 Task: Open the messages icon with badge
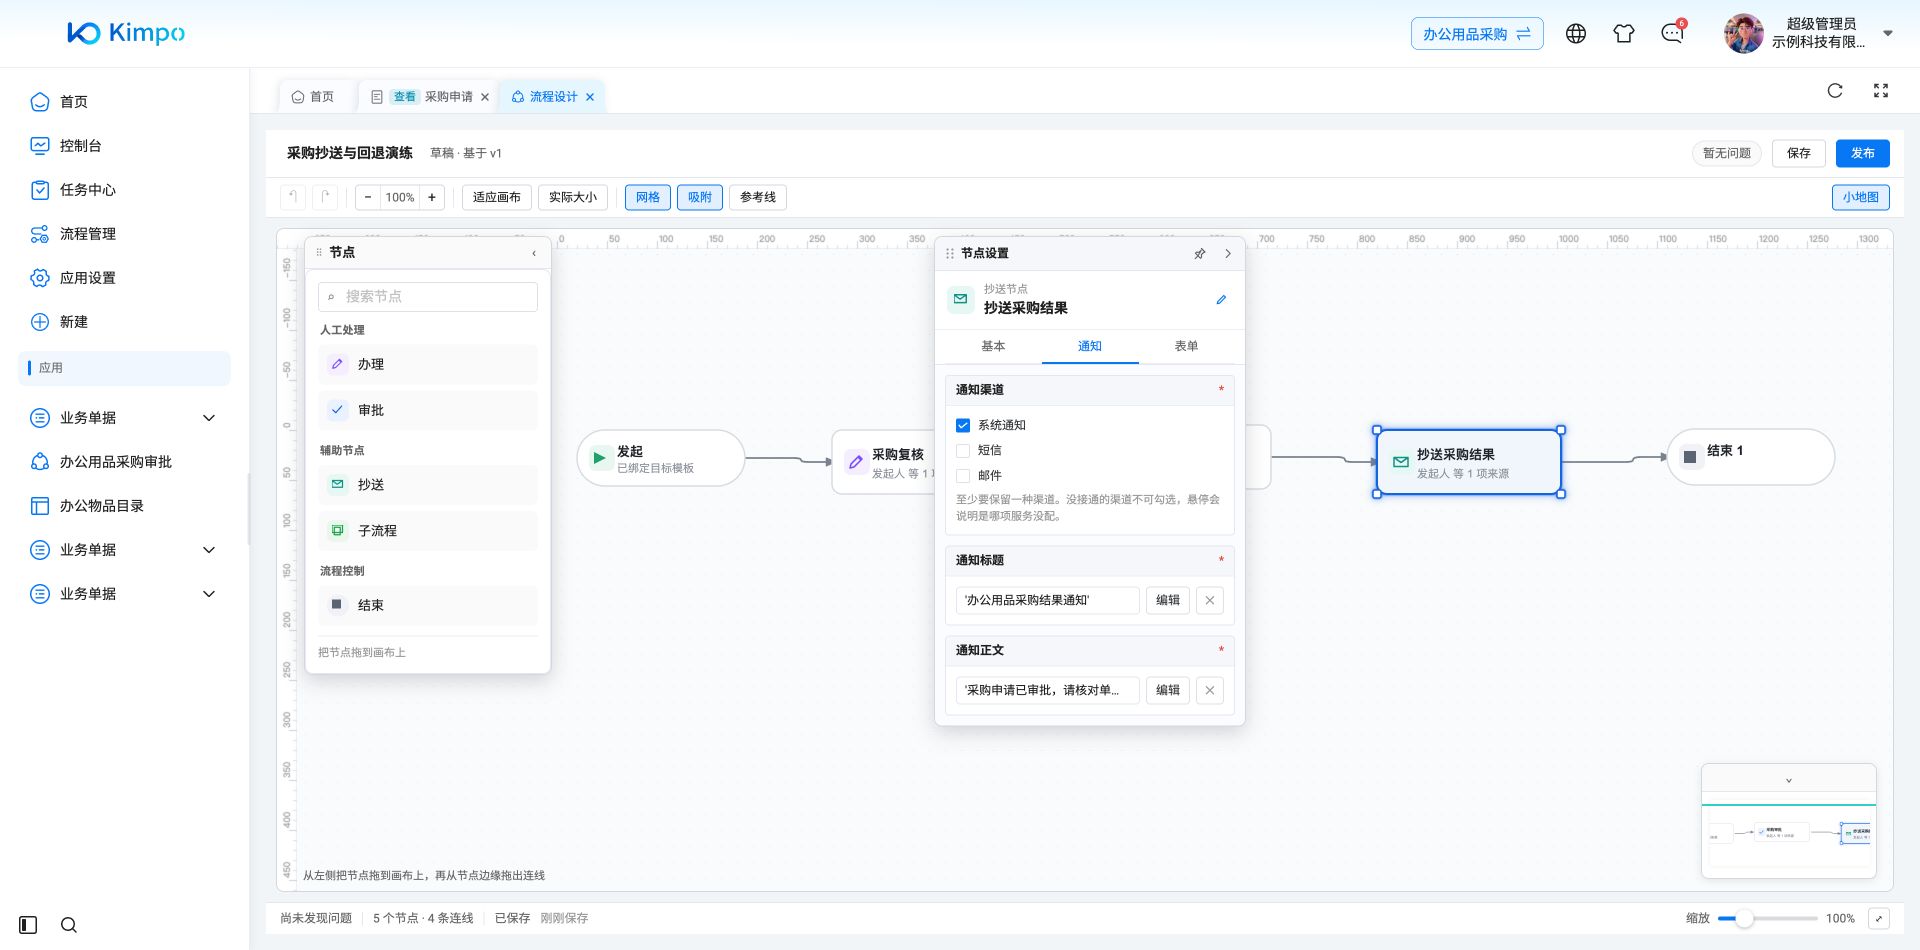pyautogui.click(x=1672, y=34)
